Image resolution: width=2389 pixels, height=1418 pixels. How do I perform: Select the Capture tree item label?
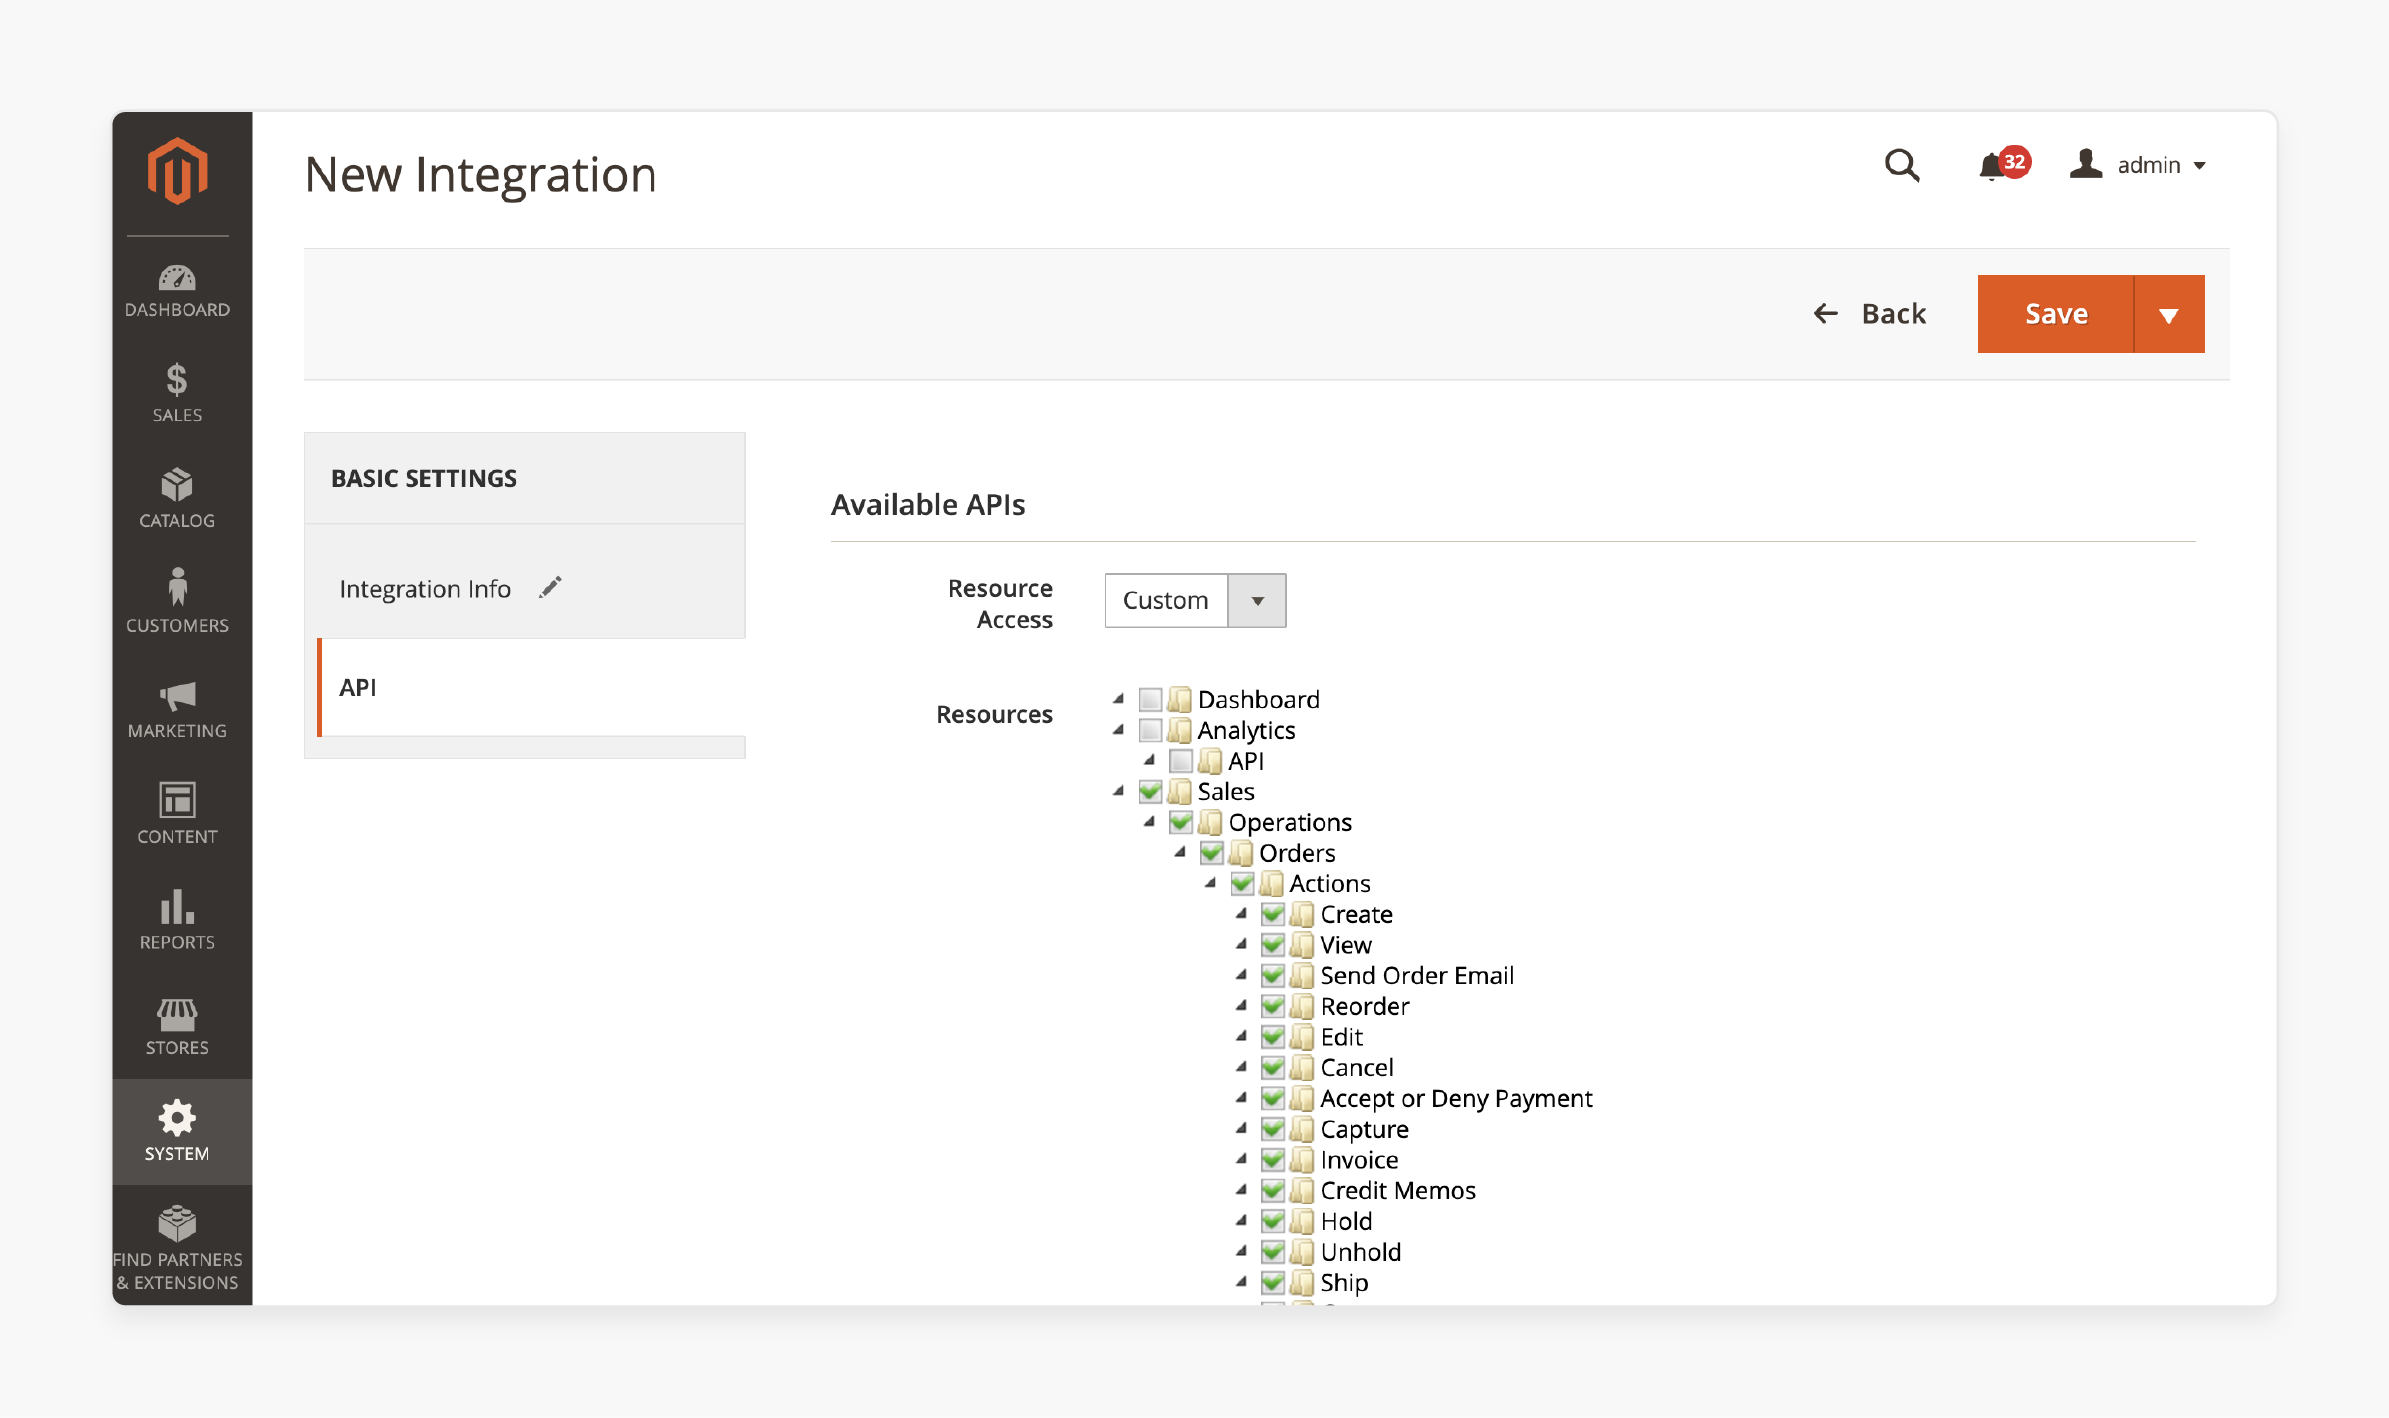[x=1364, y=1129]
